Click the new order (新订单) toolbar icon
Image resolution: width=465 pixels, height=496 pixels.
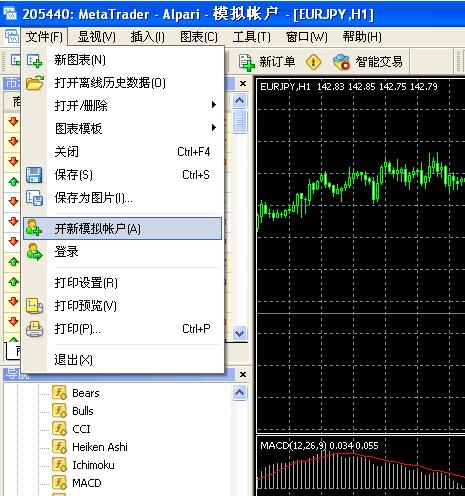click(x=247, y=62)
